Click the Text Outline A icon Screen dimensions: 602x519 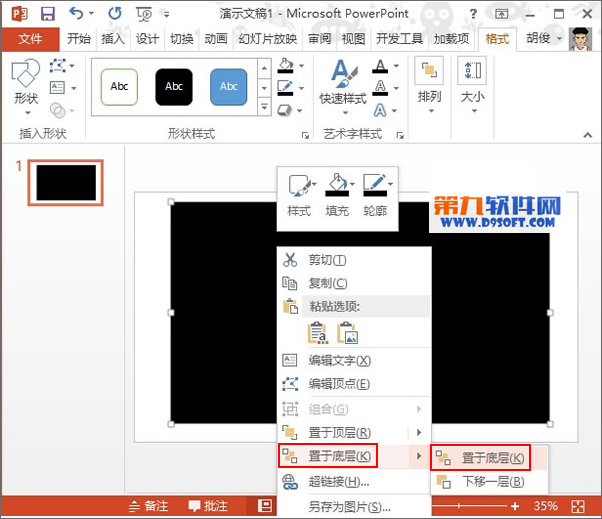380,88
